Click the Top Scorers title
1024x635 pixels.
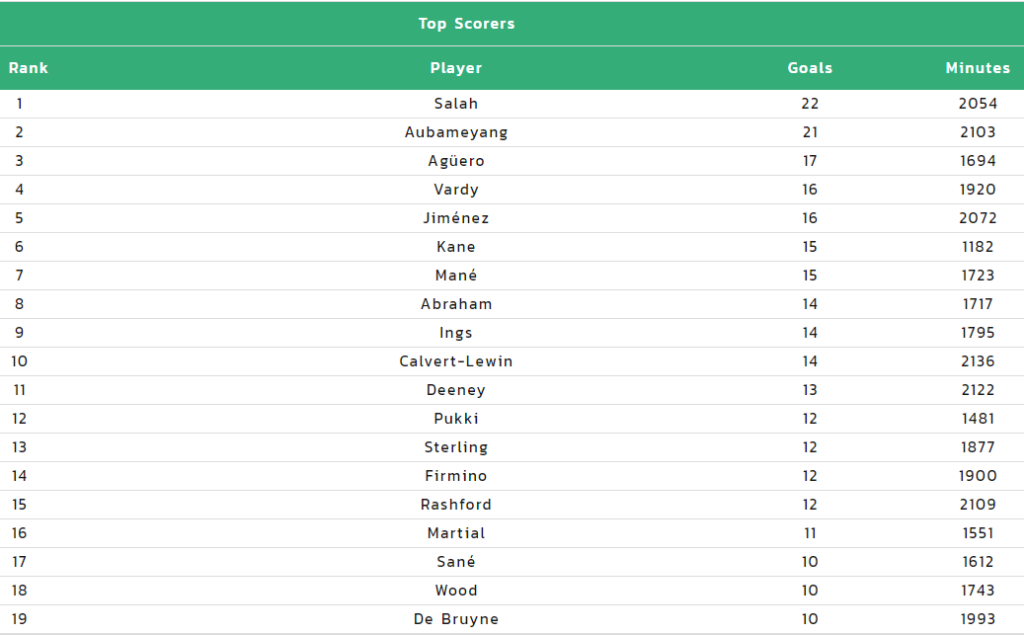466,24
